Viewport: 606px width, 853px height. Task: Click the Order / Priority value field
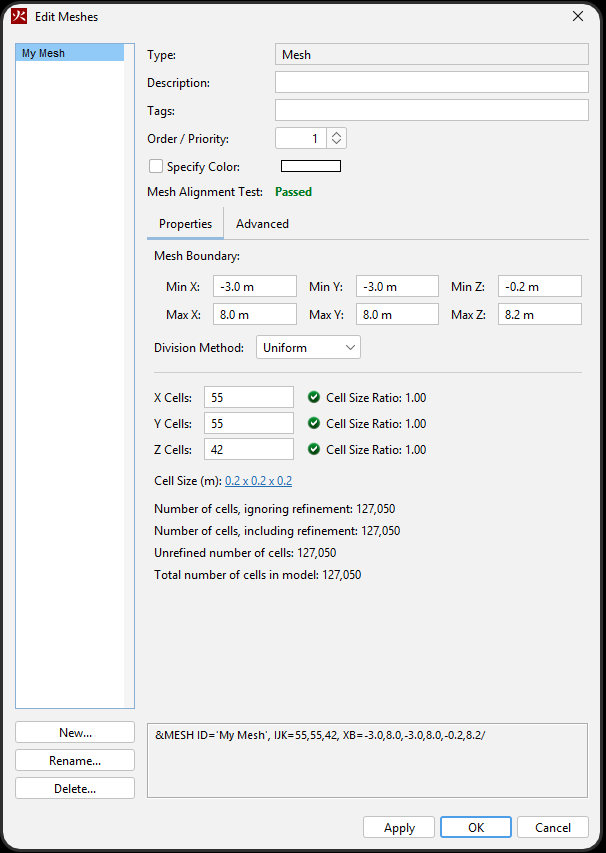coord(301,138)
